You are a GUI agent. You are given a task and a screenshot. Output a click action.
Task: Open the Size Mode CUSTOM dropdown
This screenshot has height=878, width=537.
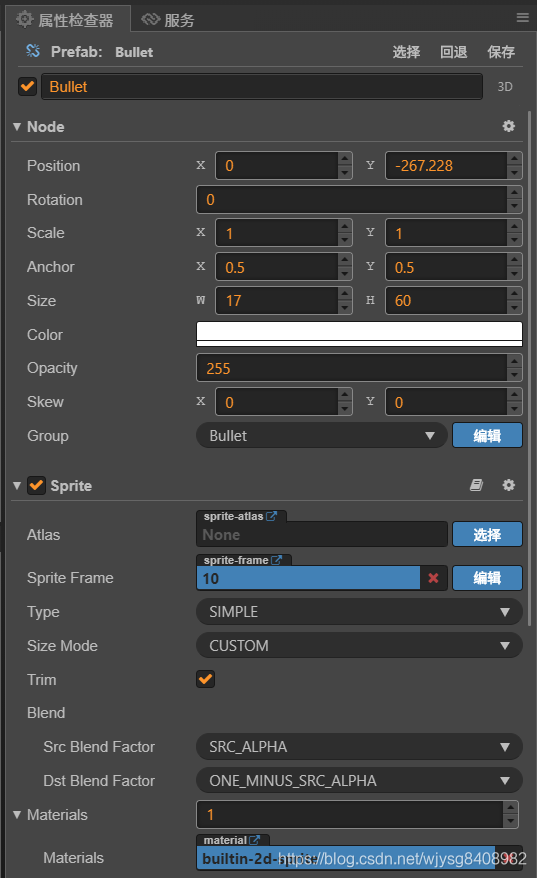(x=359, y=646)
